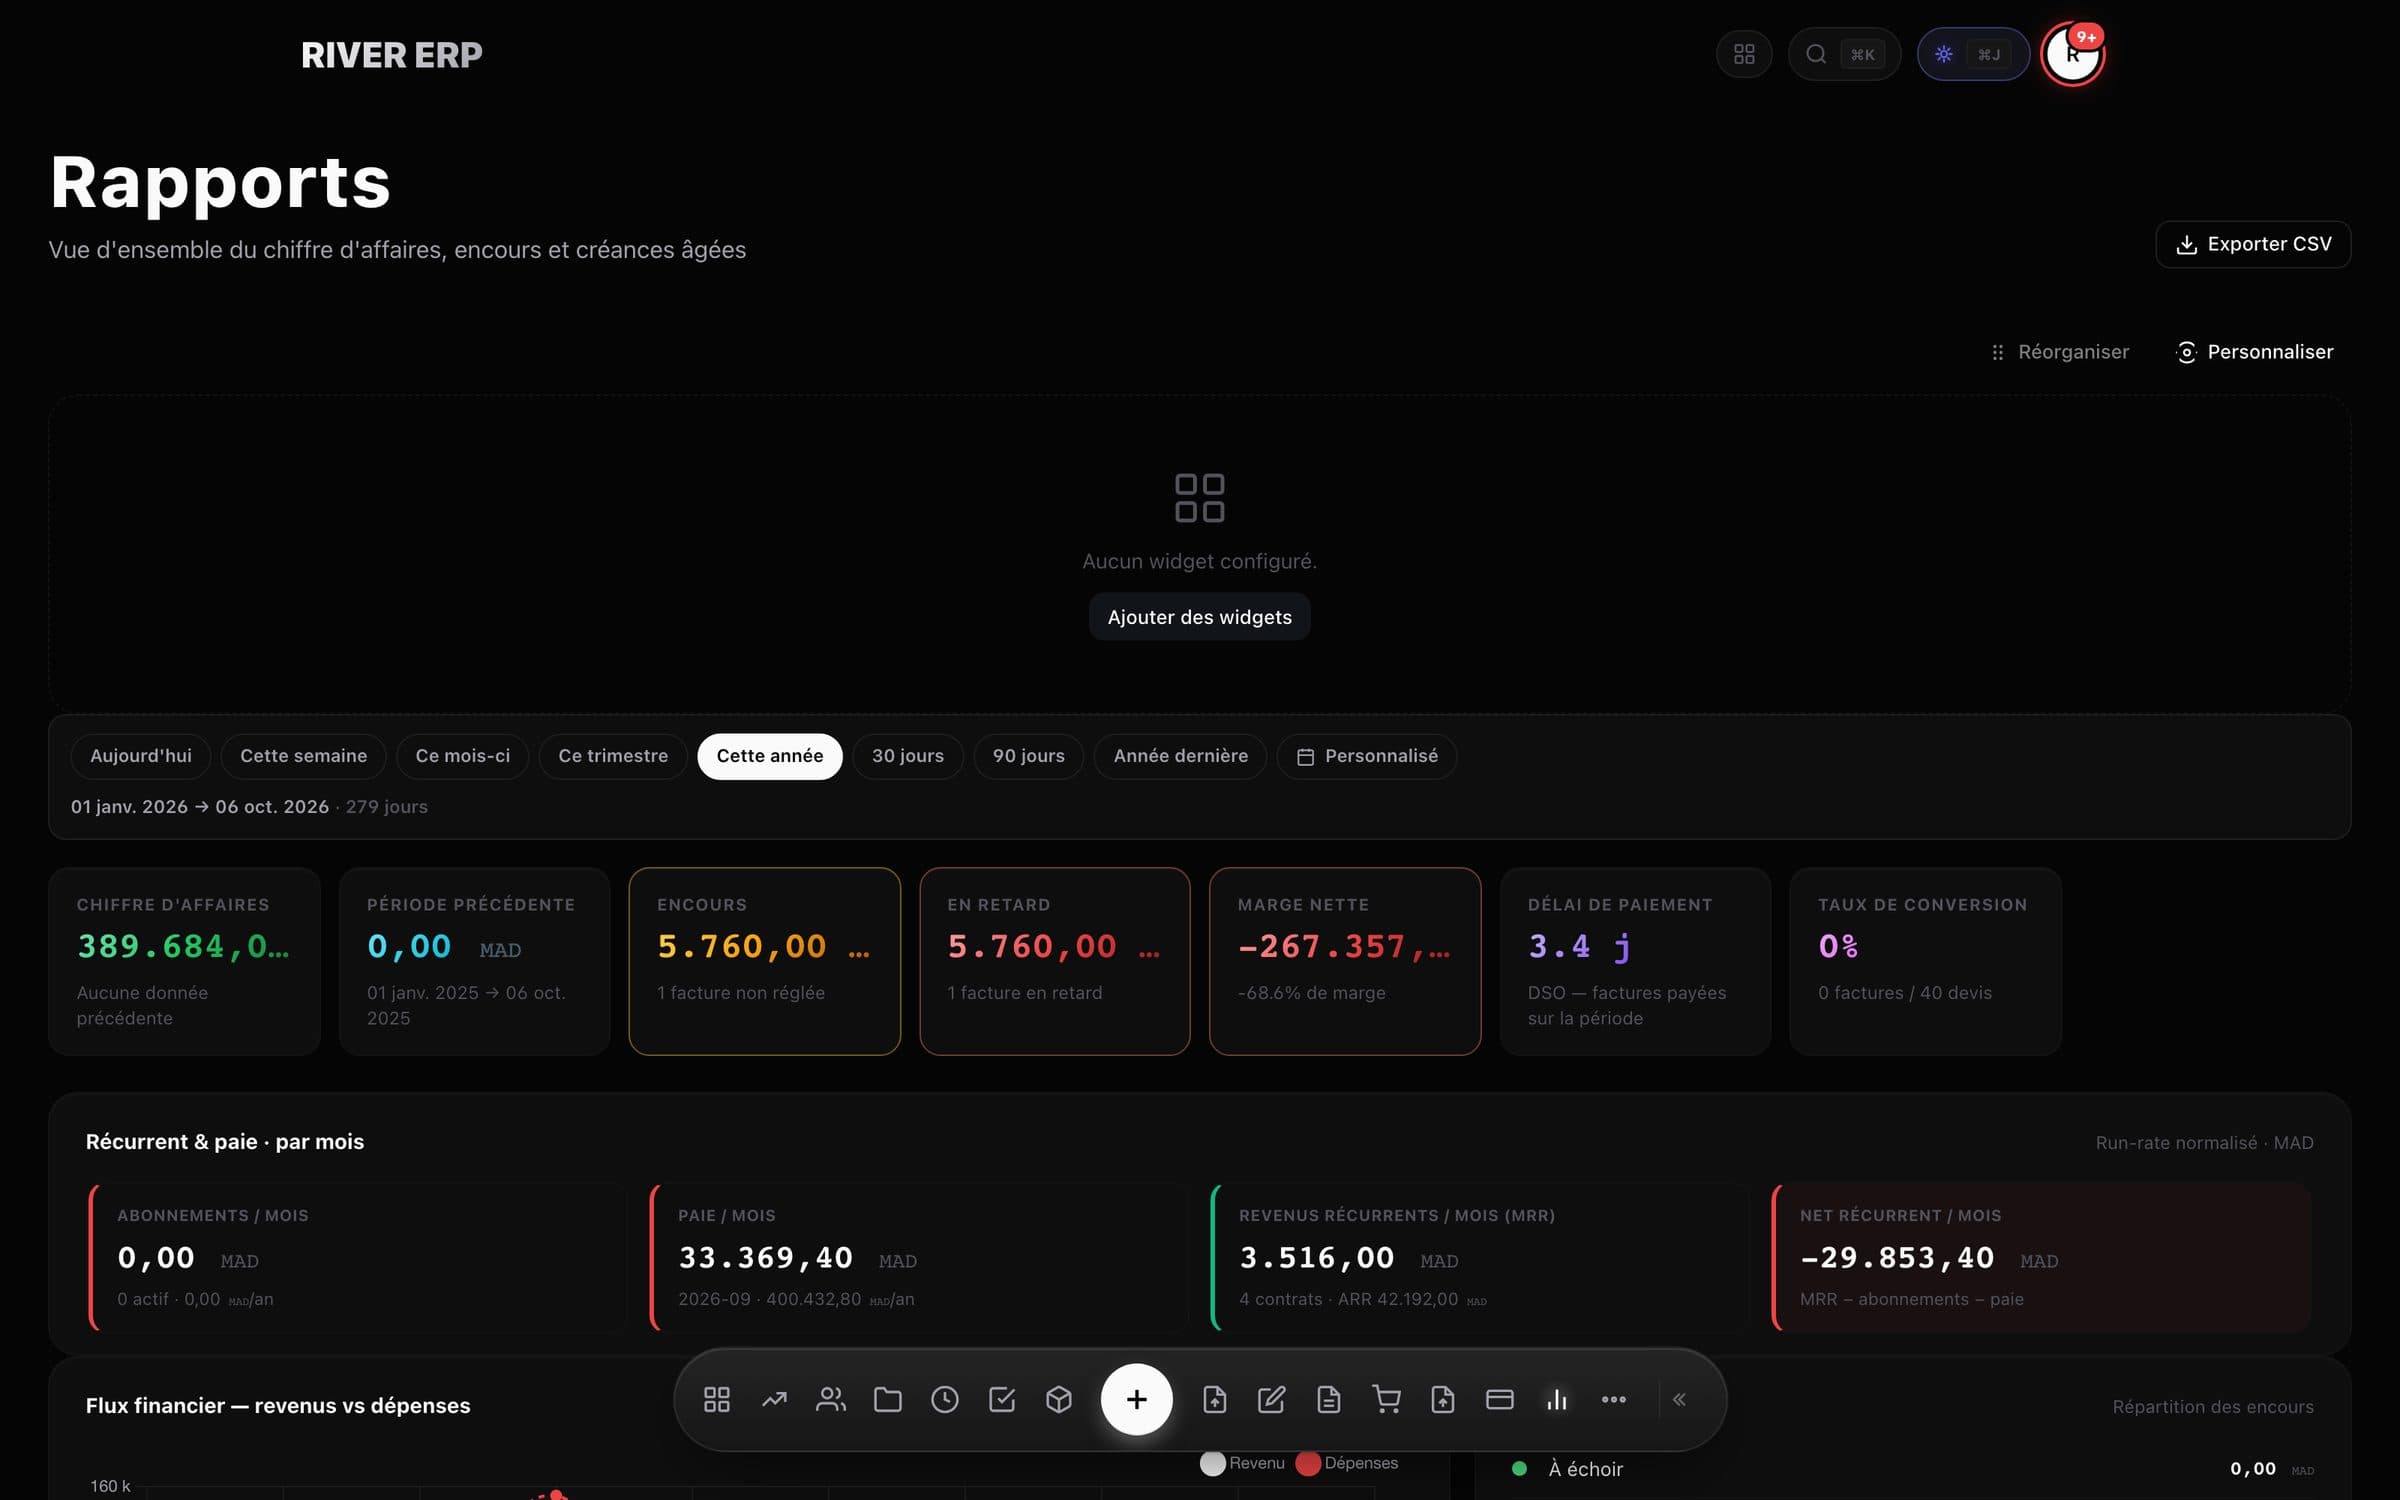This screenshot has width=2400, height=1500.
Task: Select the bar chart icon in the dock
Action: point(1557,1399)
